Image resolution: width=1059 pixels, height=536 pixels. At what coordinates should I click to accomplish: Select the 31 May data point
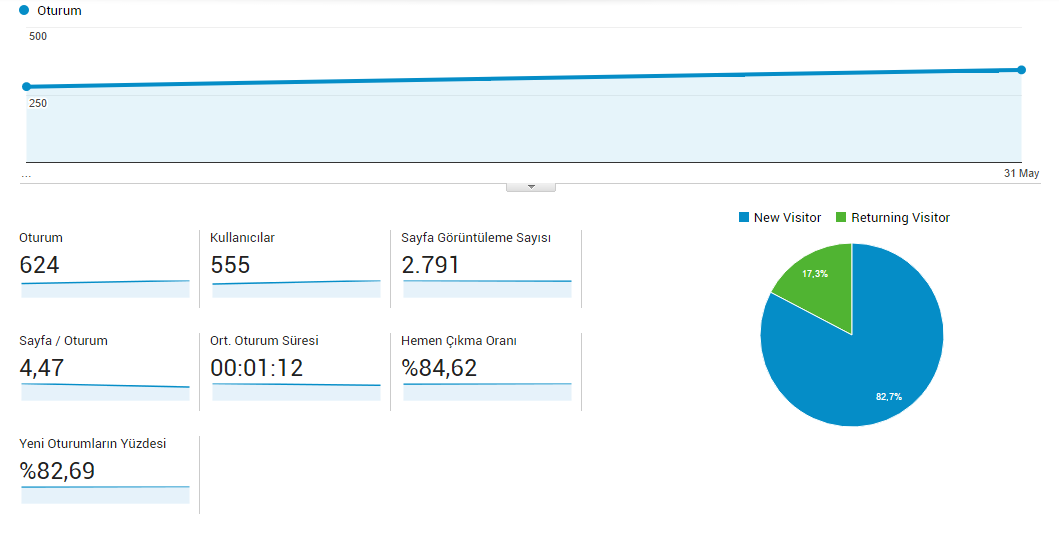click(1021, 70)
